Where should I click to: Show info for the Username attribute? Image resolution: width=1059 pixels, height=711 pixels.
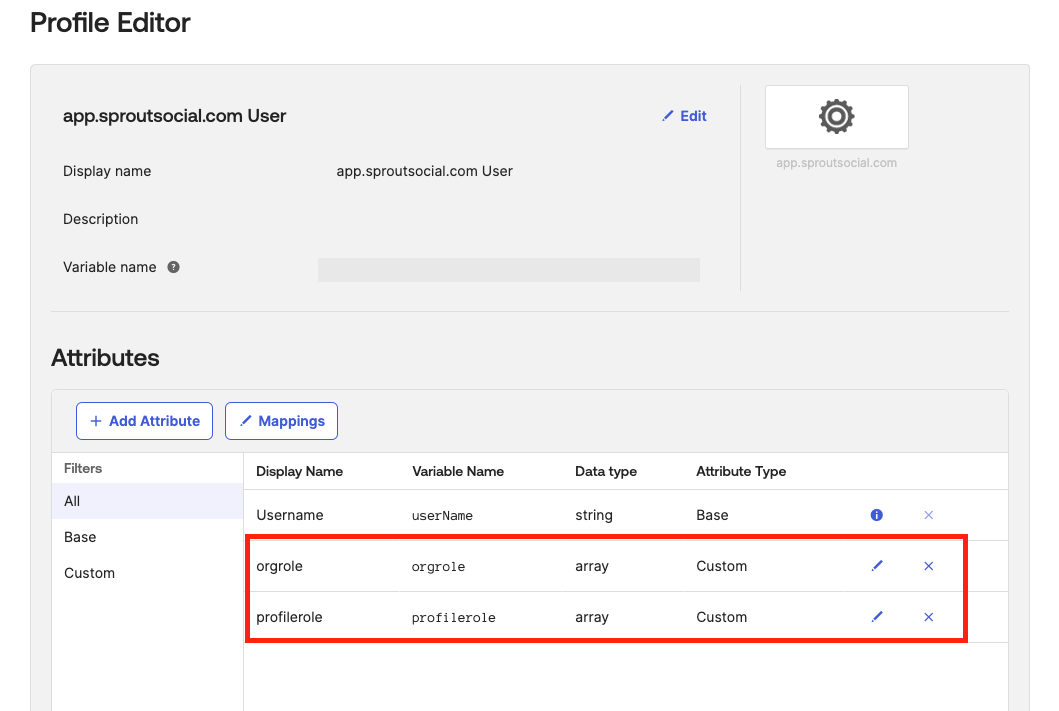[877, 515]
